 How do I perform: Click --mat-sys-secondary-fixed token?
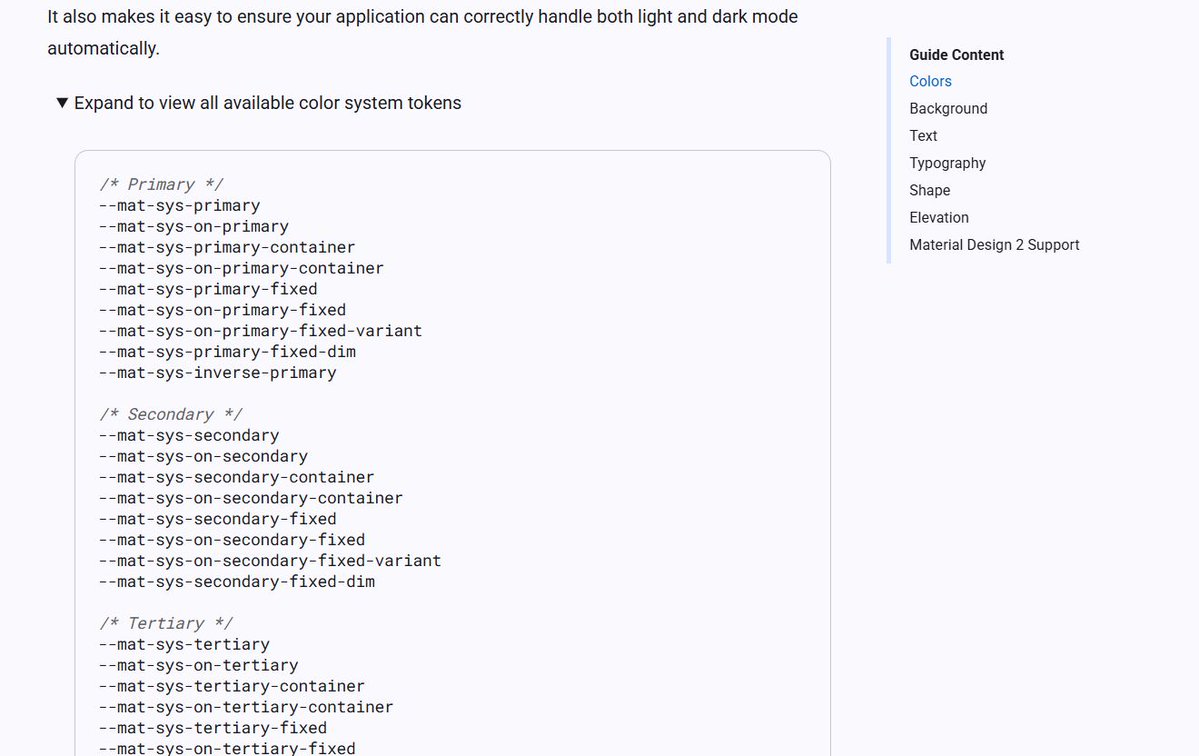coord(217,519)
